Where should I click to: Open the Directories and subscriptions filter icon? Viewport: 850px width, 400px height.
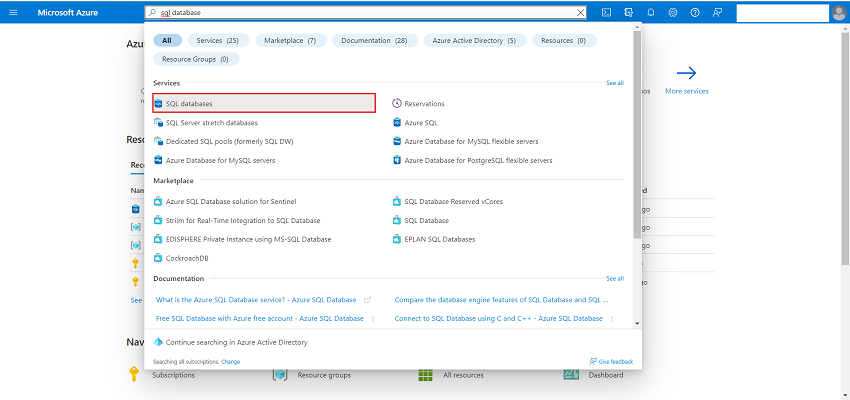pyautogui.click(x=629, y=12)
